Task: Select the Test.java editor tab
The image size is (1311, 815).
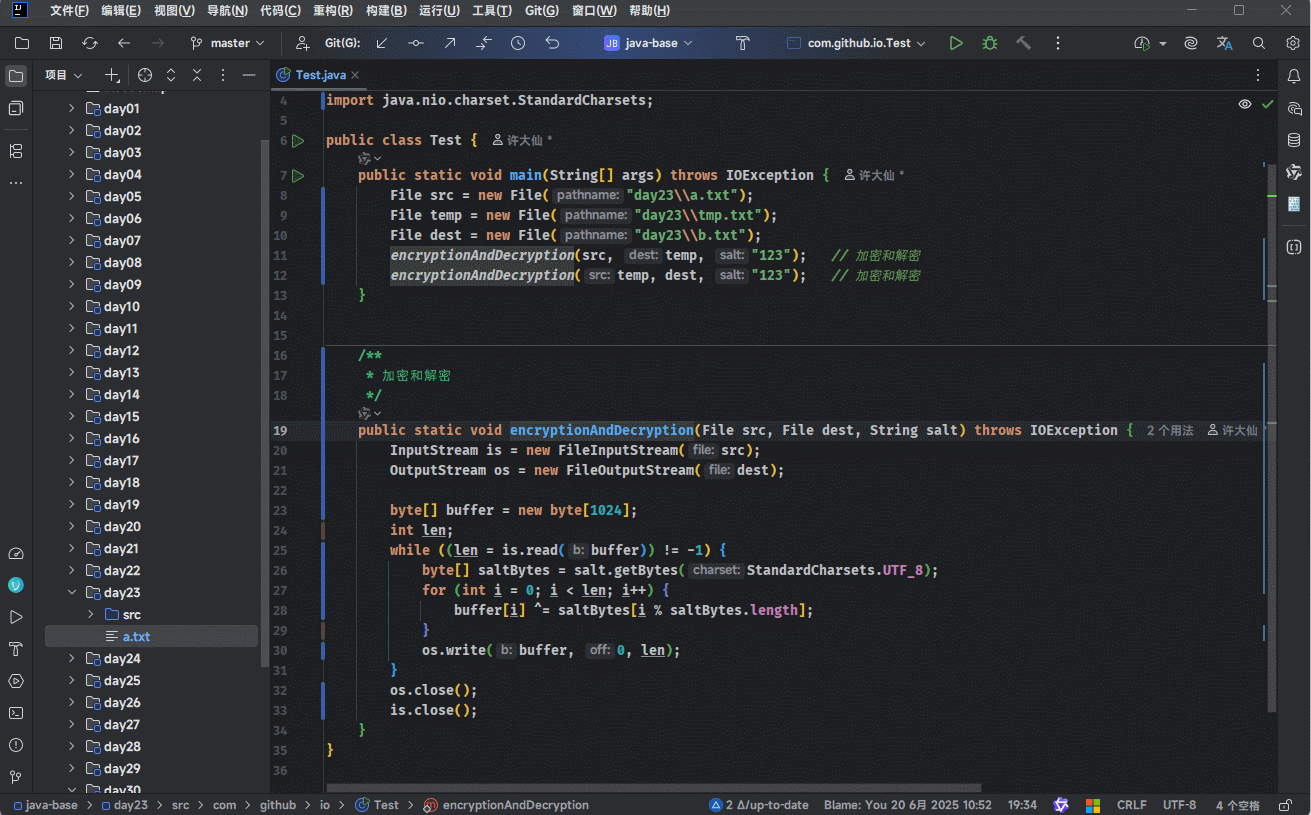Action: pyautogui.click(x=320, y=75)
